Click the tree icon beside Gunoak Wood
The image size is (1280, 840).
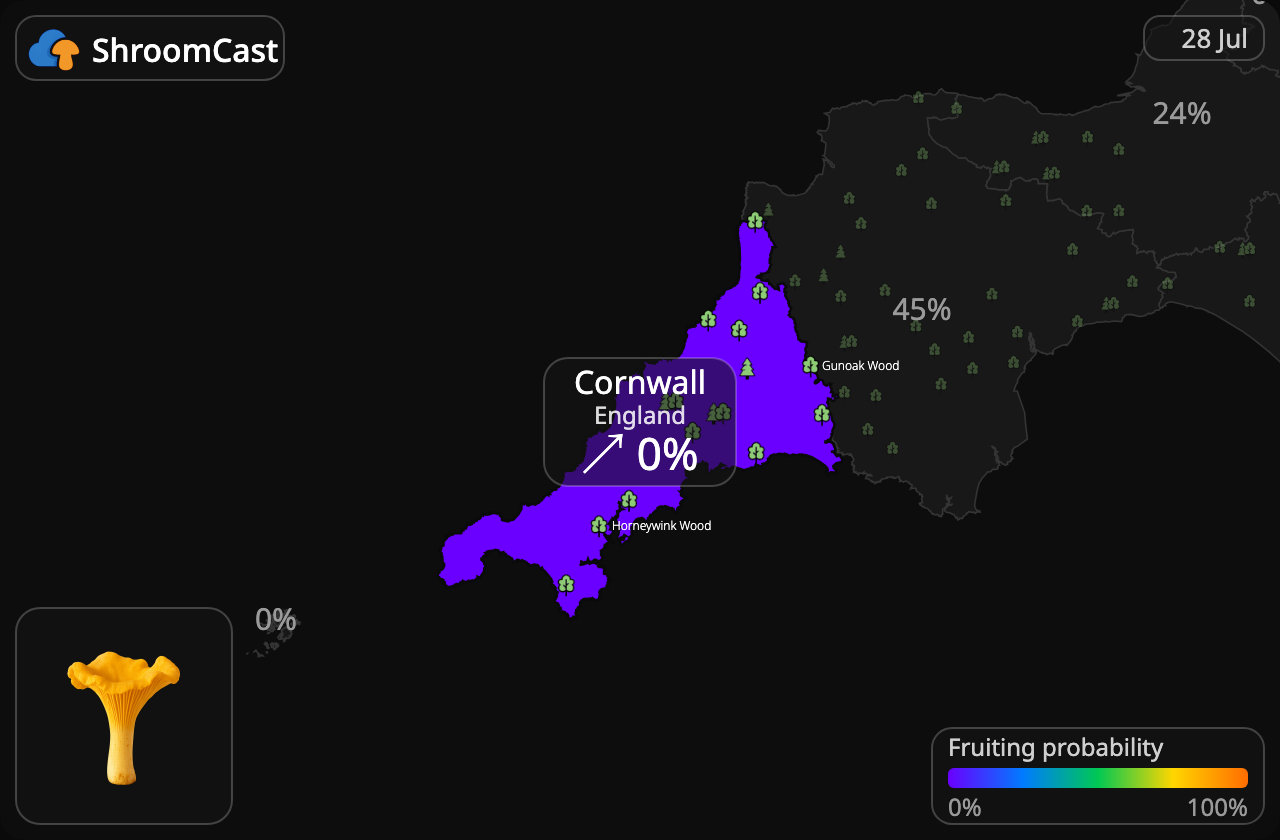pyautogui.click(x=810, y=365)
